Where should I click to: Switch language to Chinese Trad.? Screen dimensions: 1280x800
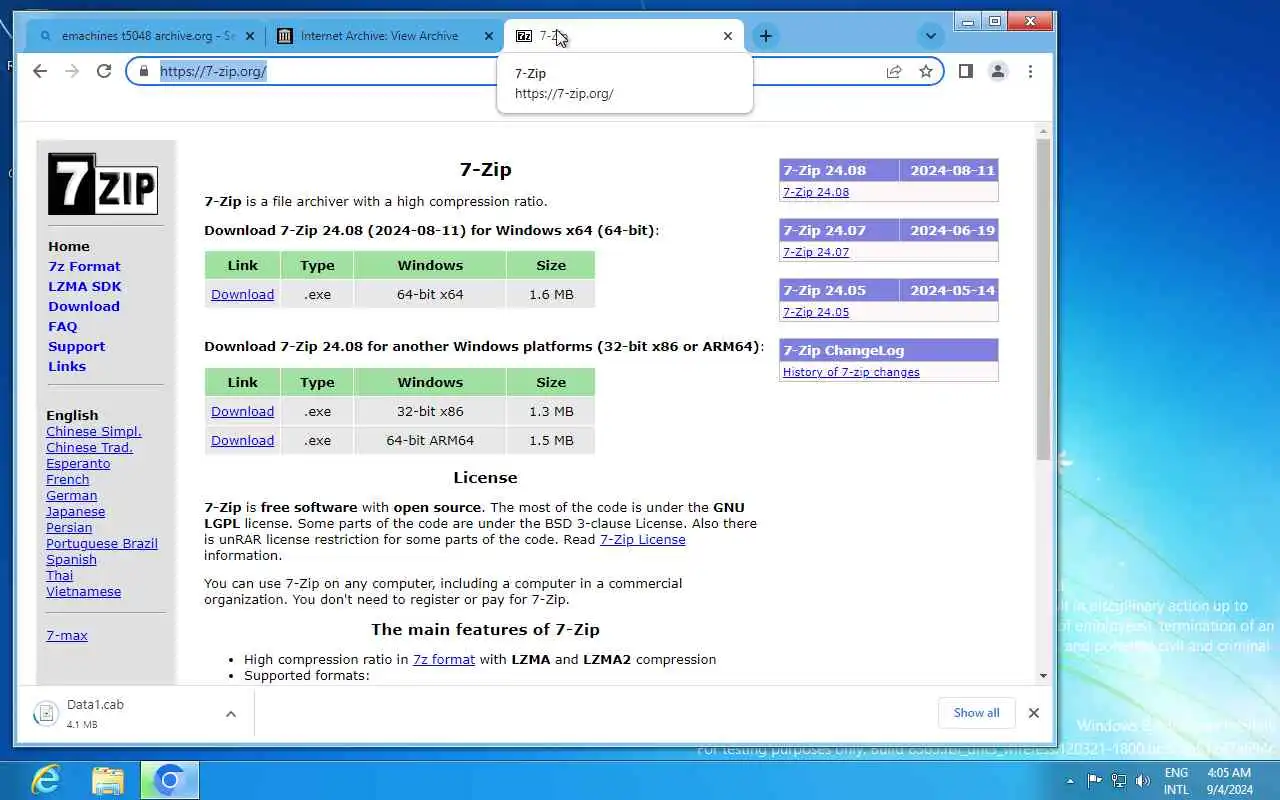tap(89, 447)
